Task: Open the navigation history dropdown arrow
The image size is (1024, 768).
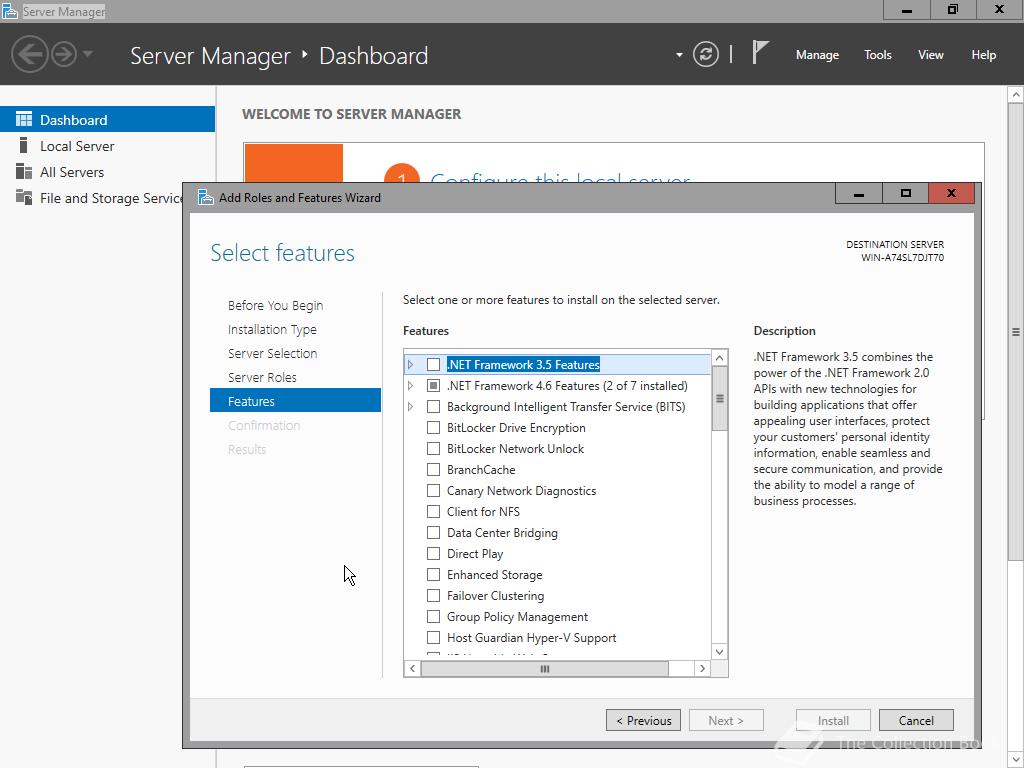Action: point(88,54)
